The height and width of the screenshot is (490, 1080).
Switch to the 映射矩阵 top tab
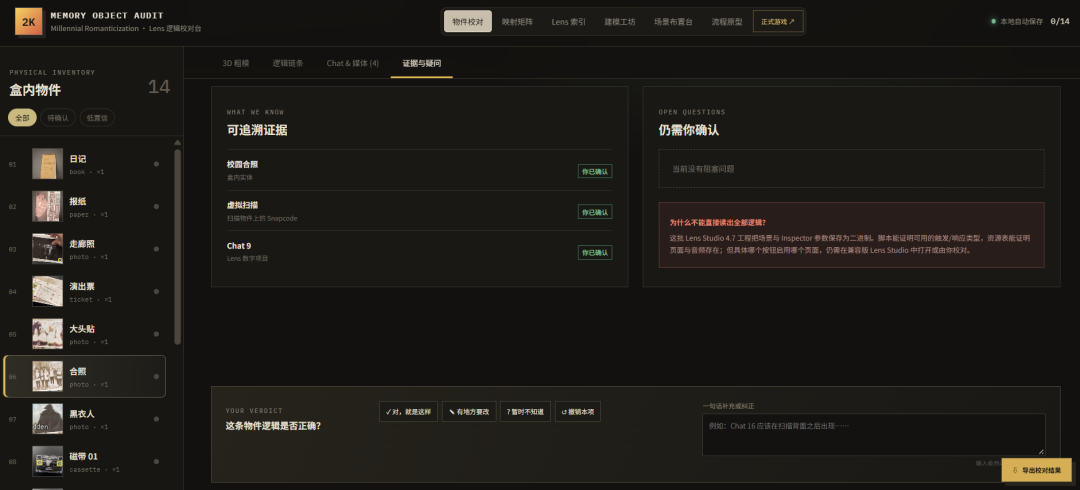coord(517,21)
